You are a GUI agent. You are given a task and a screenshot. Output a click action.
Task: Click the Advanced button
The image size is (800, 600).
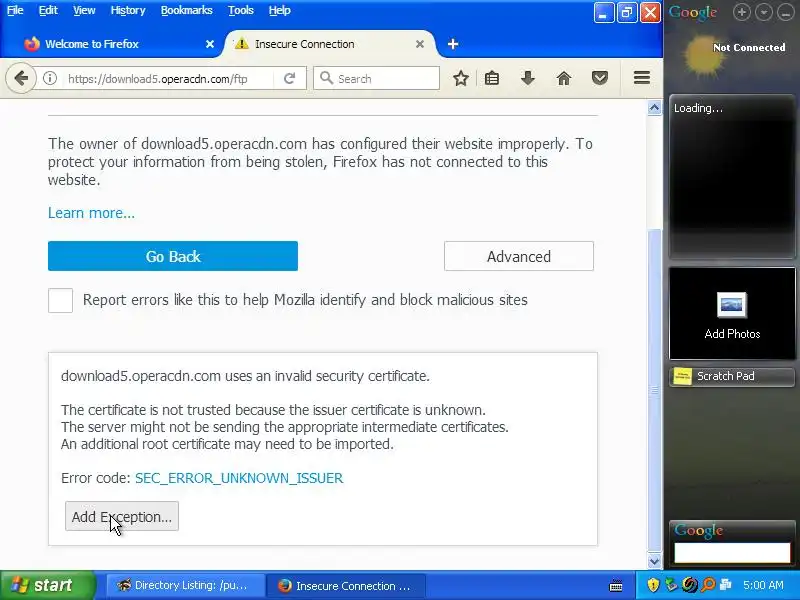tap(519, 256)
